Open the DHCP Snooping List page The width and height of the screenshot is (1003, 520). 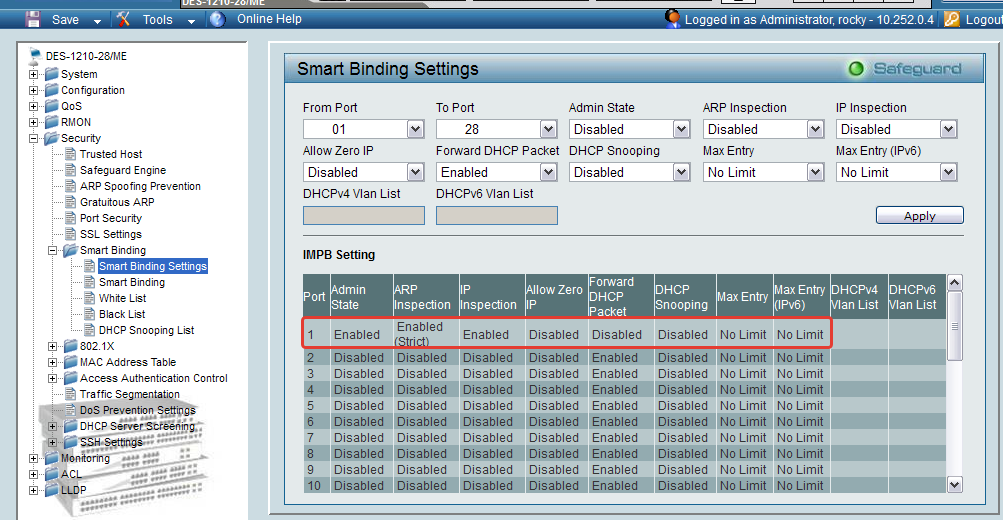coord(146,330)
